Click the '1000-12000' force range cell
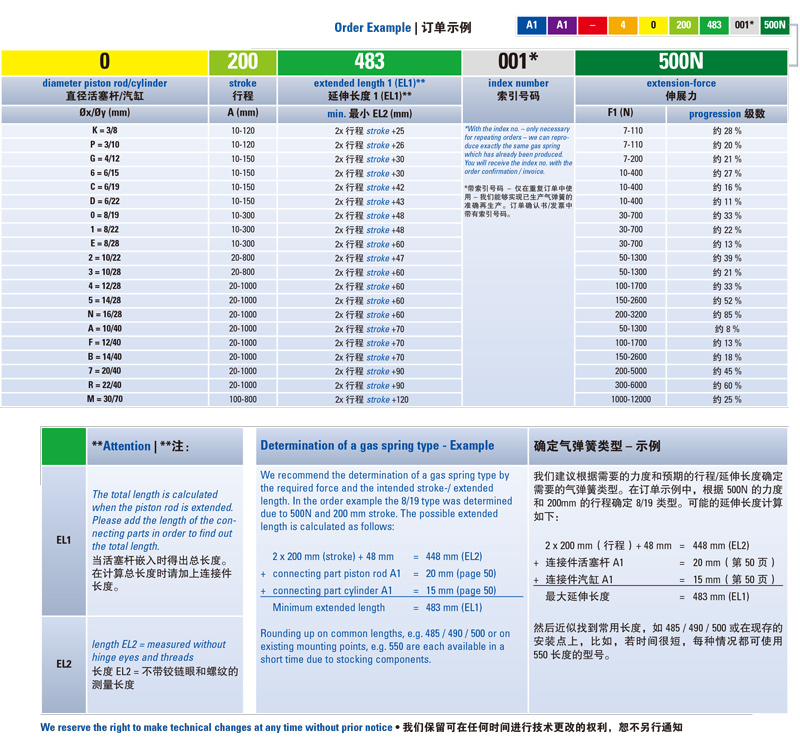The height and width of the screenshot is (741, 800). (620, 399)
